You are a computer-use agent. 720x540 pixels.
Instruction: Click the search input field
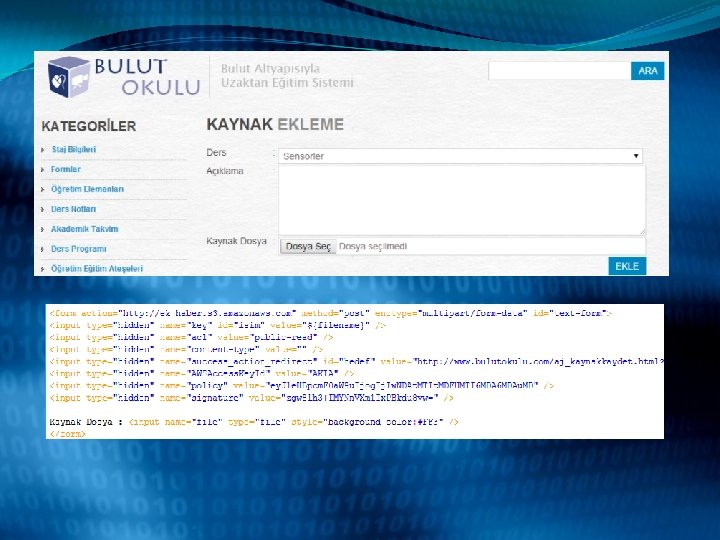[559, 71]
